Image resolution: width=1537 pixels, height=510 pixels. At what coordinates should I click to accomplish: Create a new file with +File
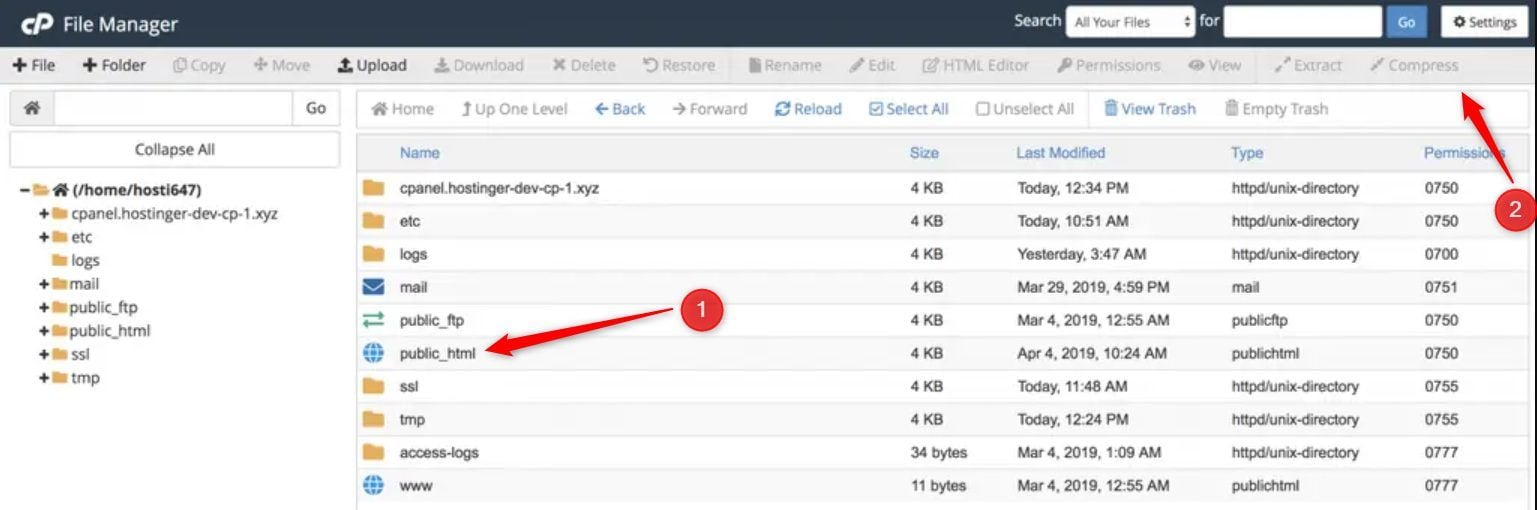34,65
